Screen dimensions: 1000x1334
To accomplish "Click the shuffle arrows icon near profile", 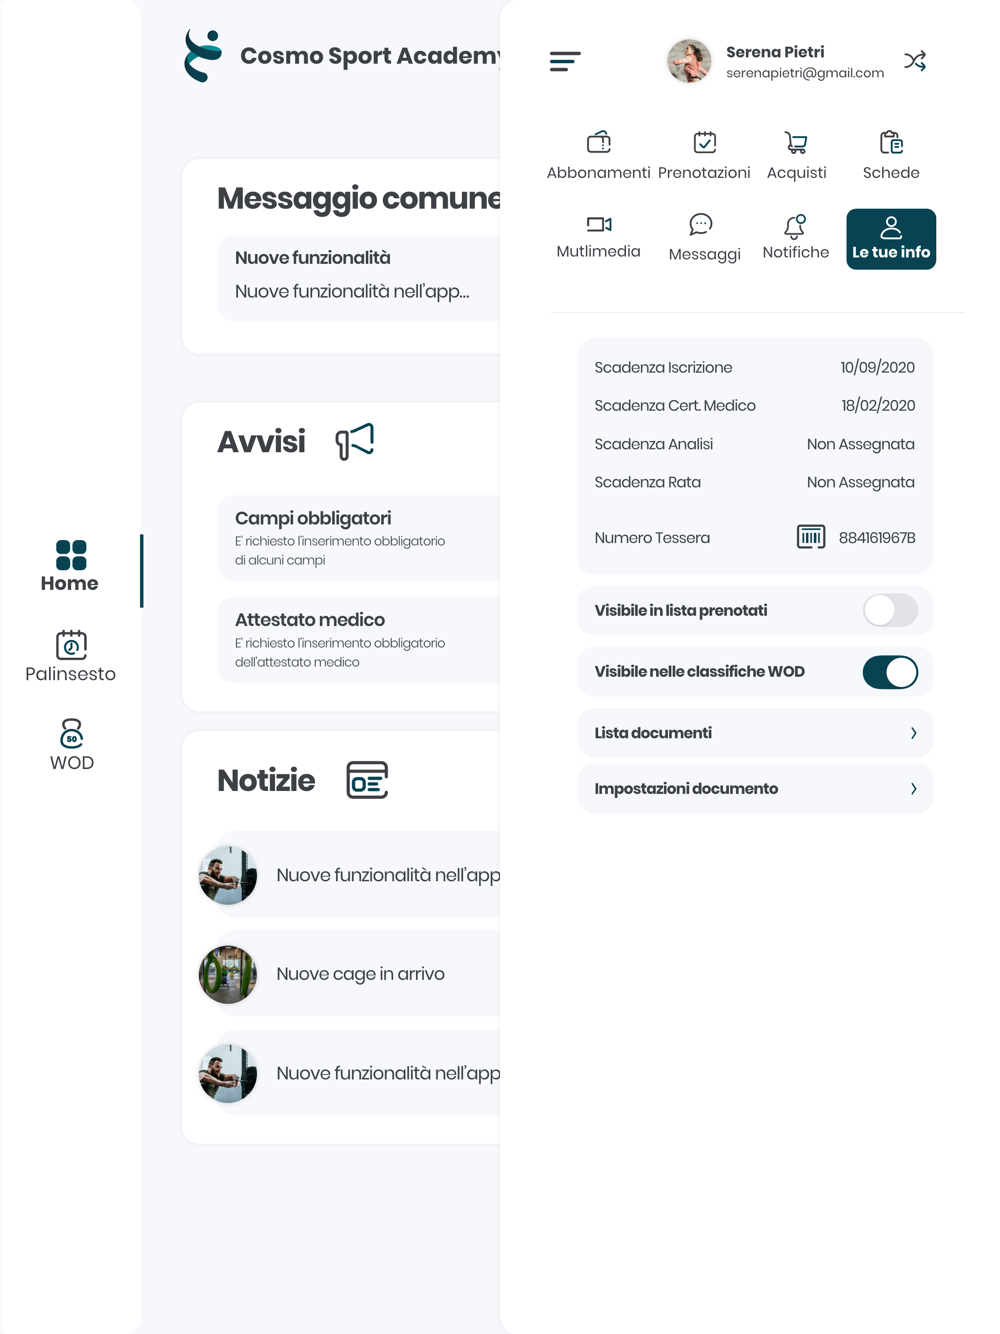I will 915,61.
